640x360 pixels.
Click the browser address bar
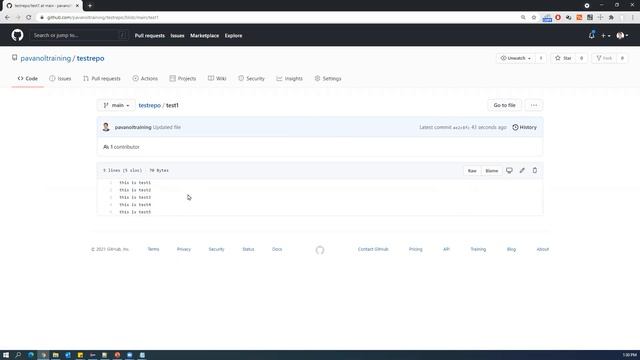(278, 18)
